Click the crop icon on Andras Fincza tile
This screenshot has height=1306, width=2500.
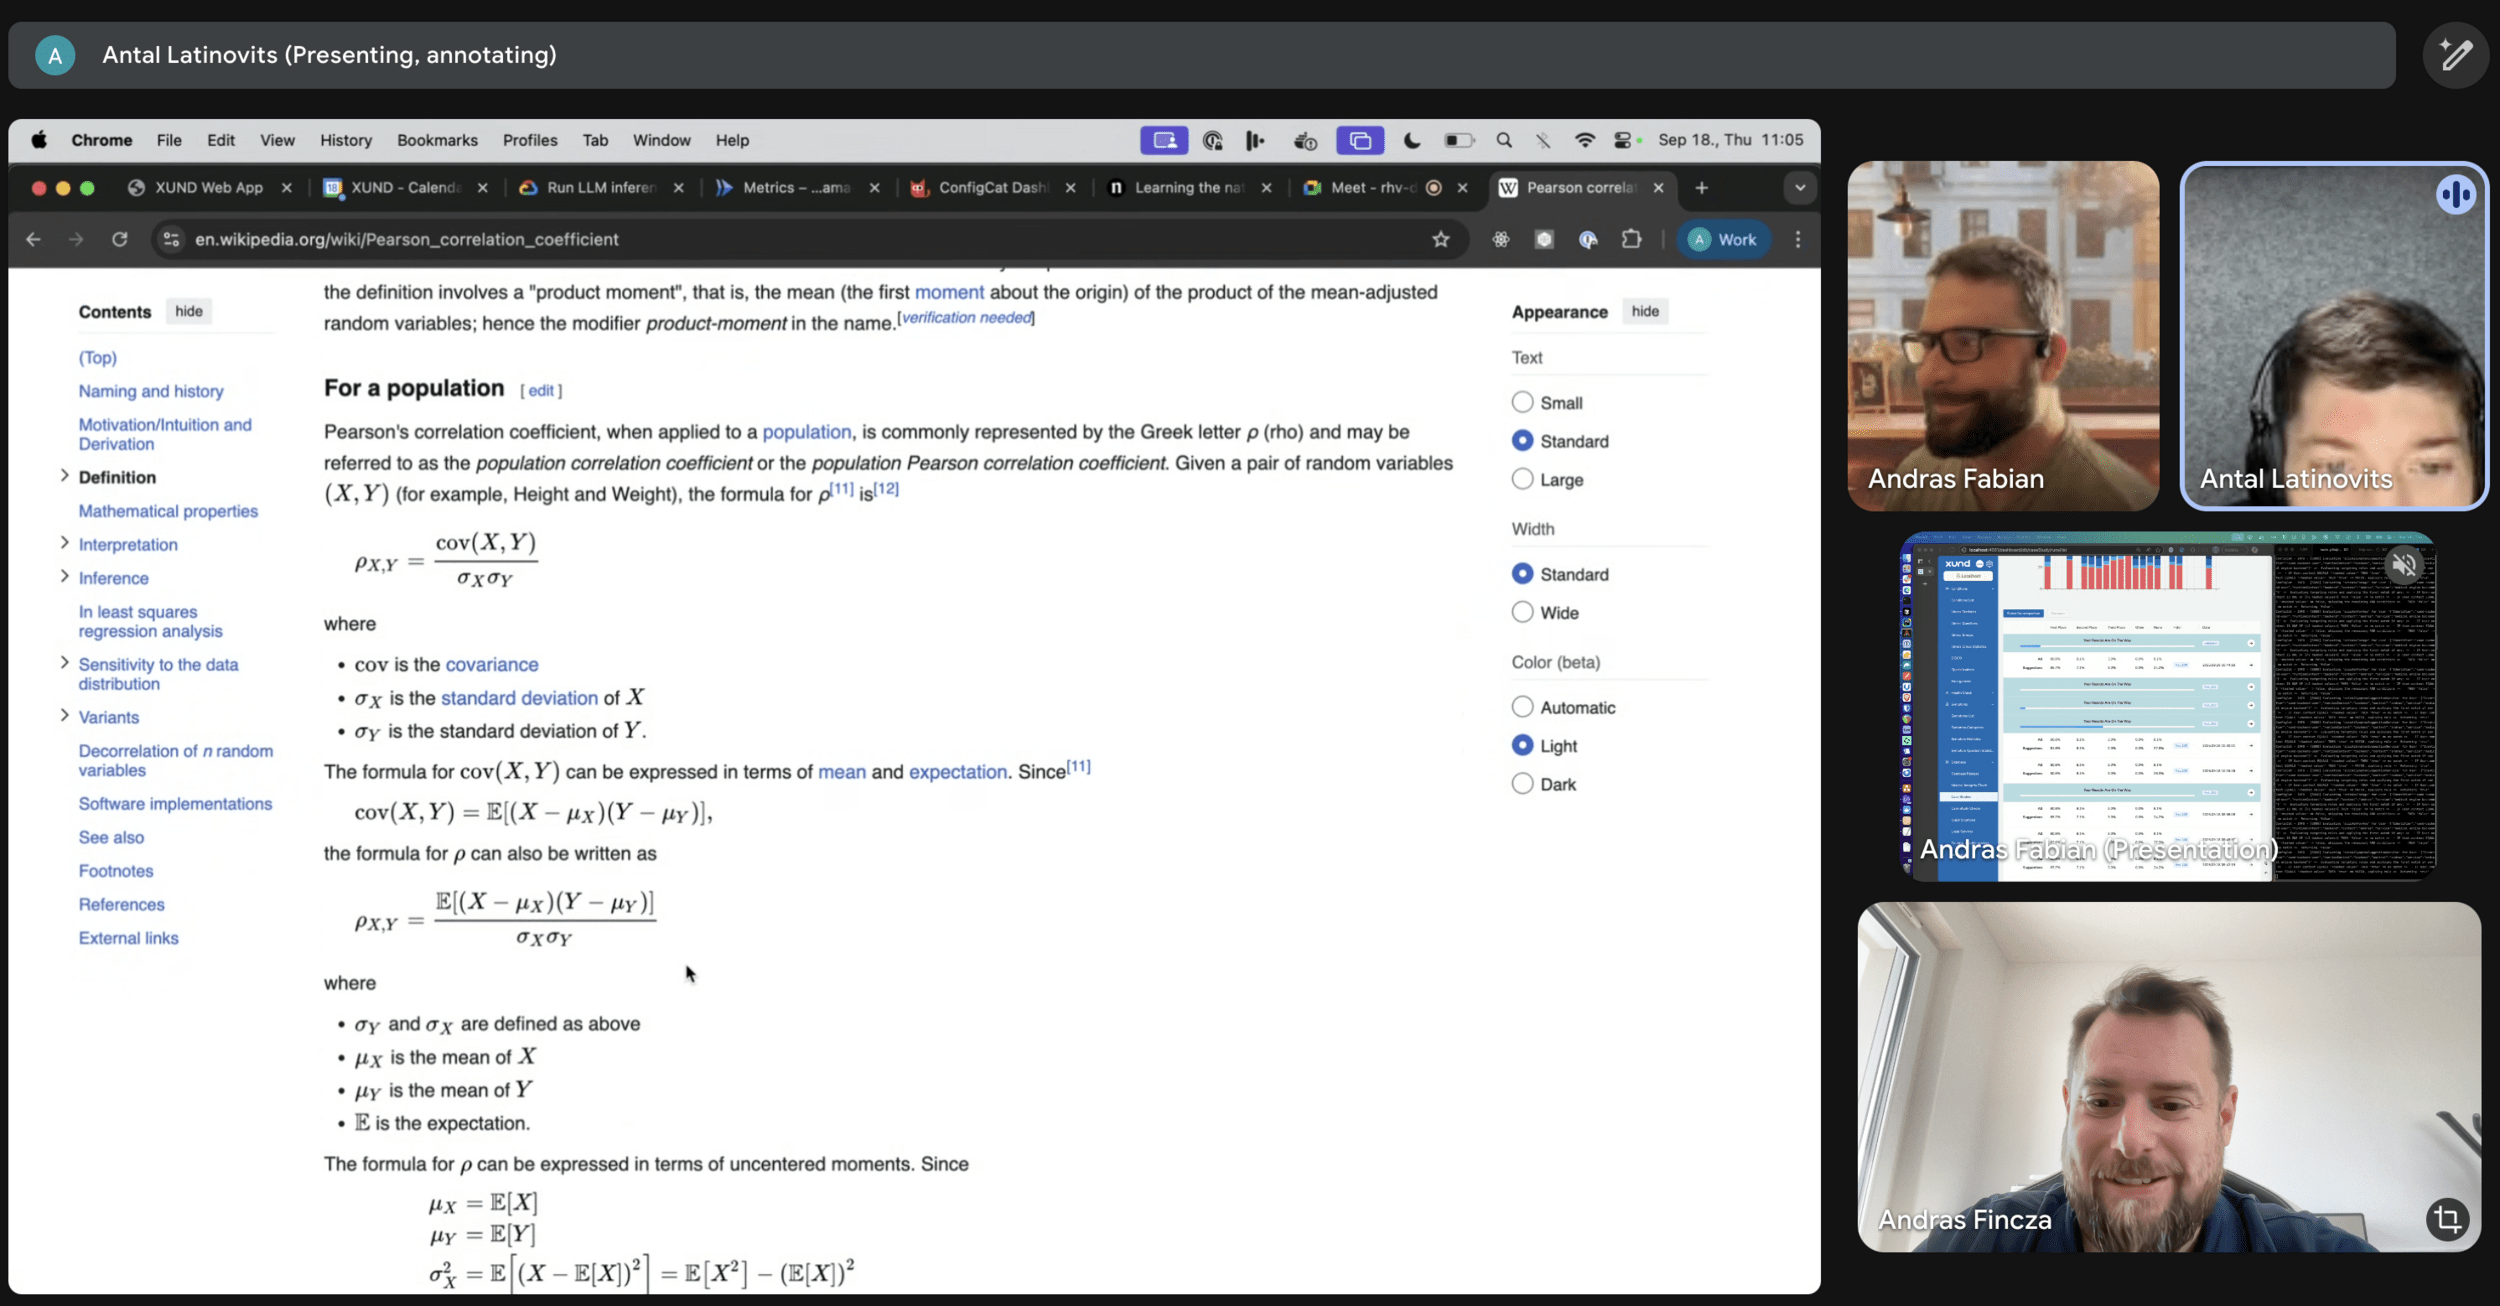[2447, 1219]
